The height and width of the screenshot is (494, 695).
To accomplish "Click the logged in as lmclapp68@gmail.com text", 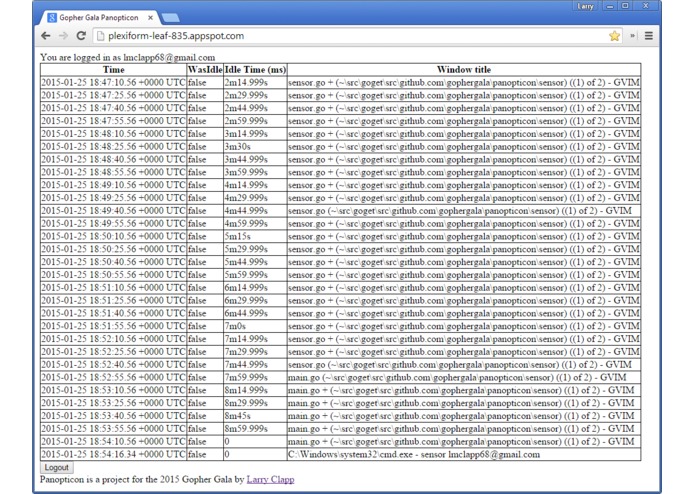I will click(128, 57).
